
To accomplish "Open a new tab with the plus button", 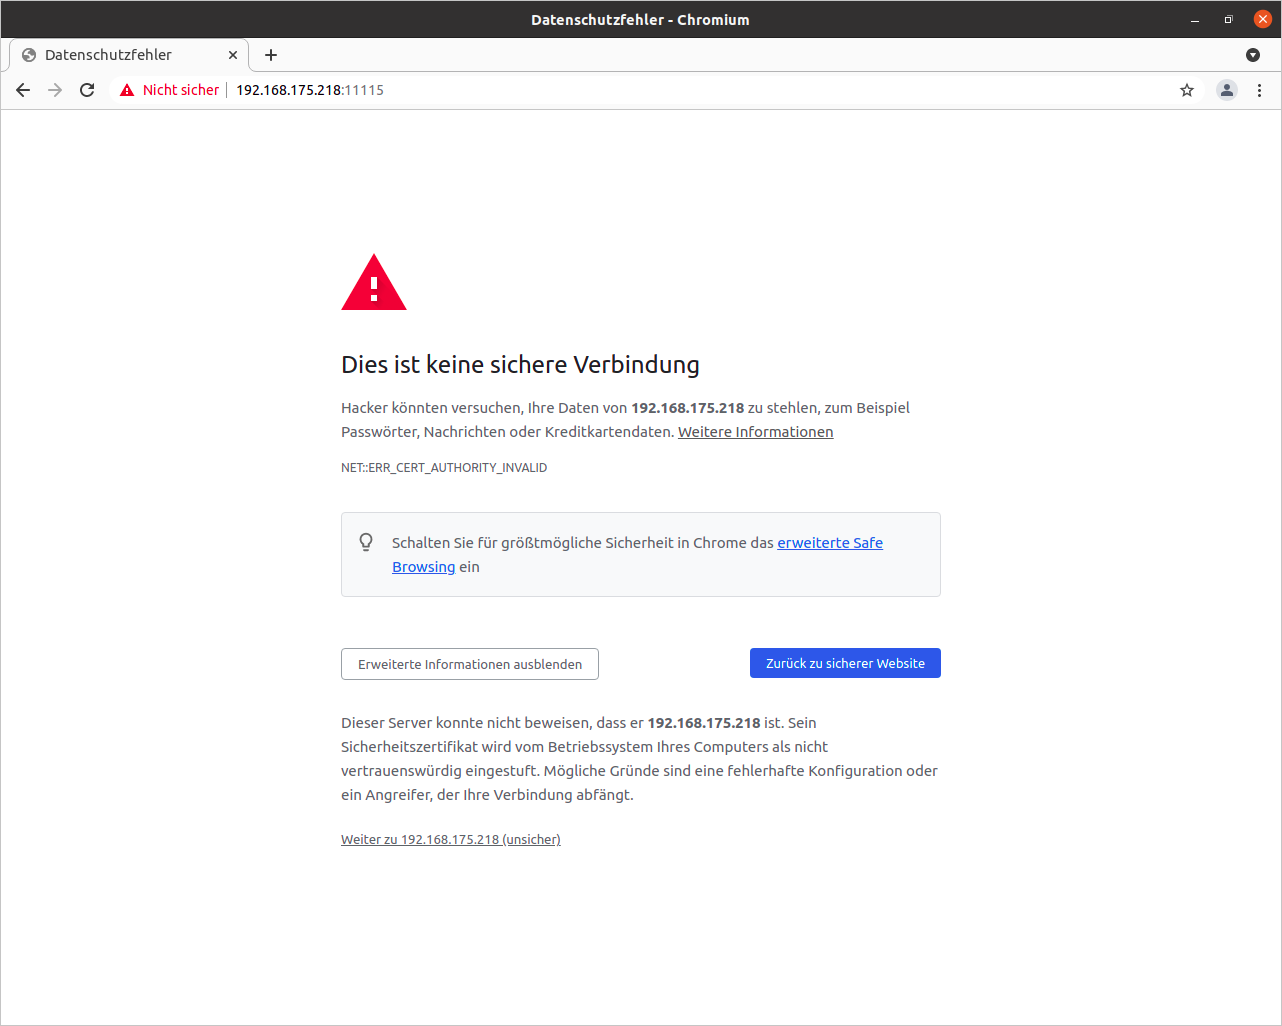I will point(271,55).
